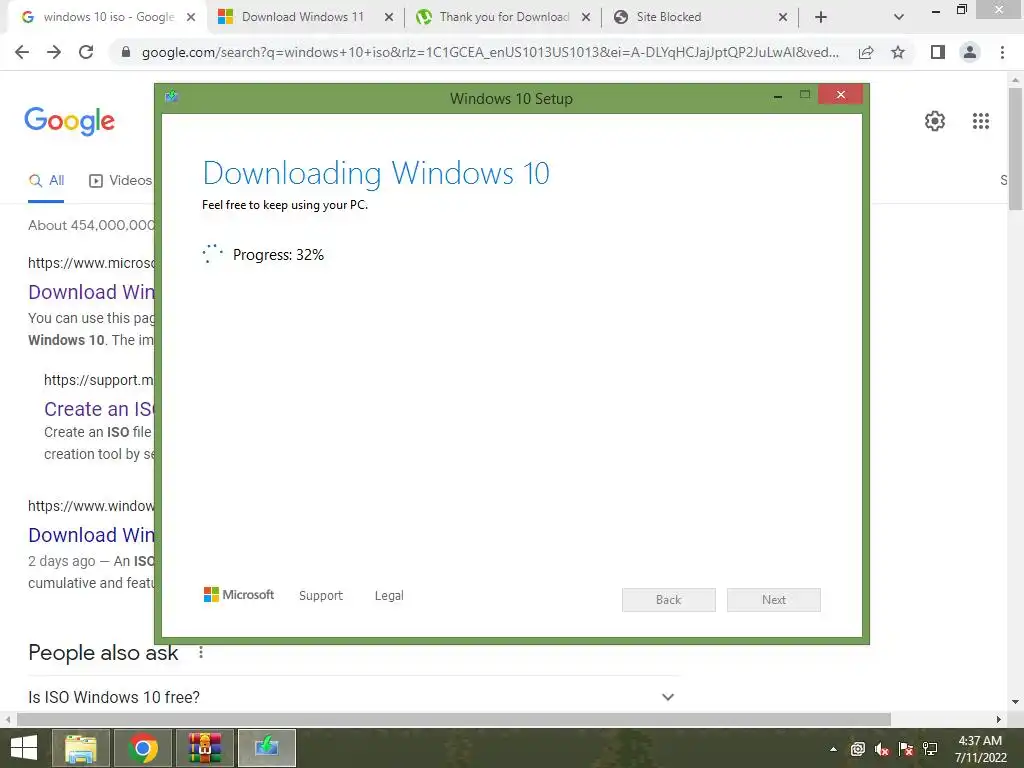
Task: Open People also ask options menu
Action: coord(201,652)
